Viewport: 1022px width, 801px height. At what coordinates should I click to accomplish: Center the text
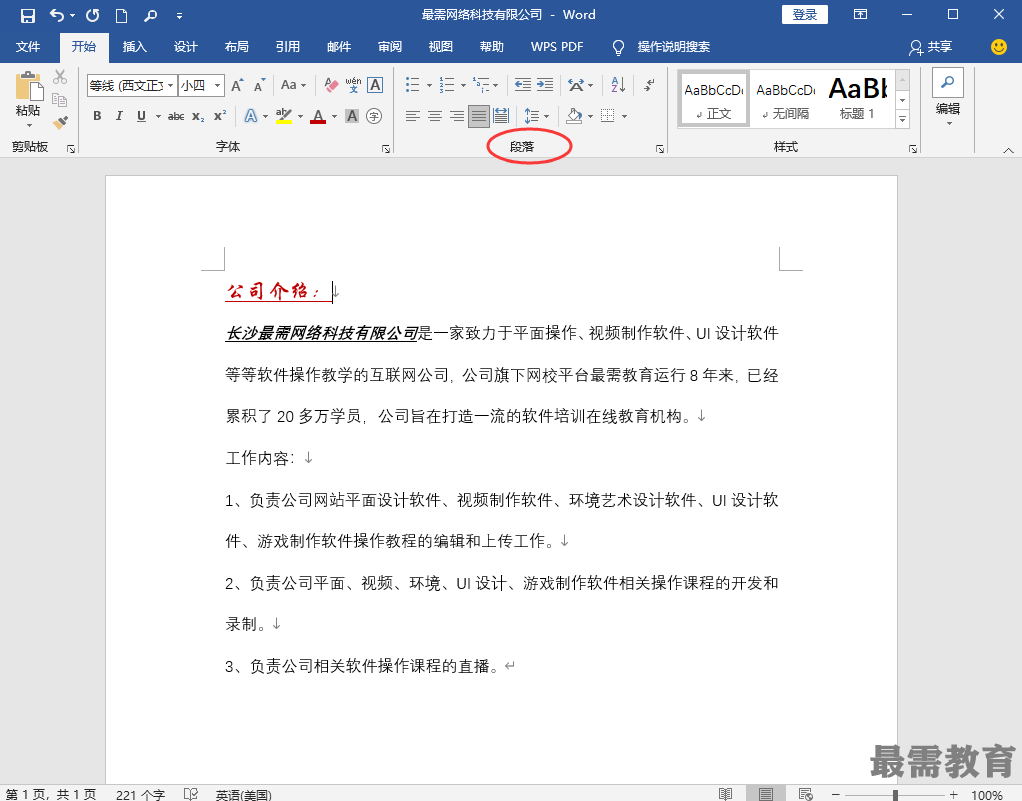435,116
